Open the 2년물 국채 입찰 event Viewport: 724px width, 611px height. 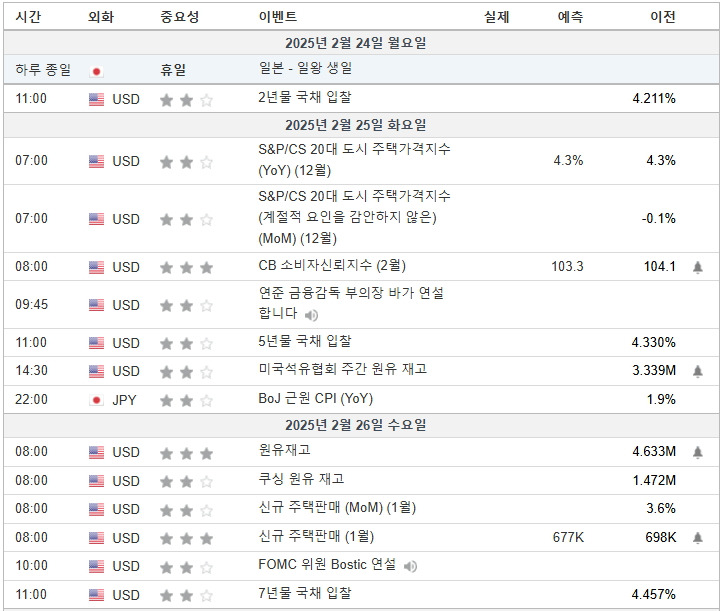click(x=305, y=97)
